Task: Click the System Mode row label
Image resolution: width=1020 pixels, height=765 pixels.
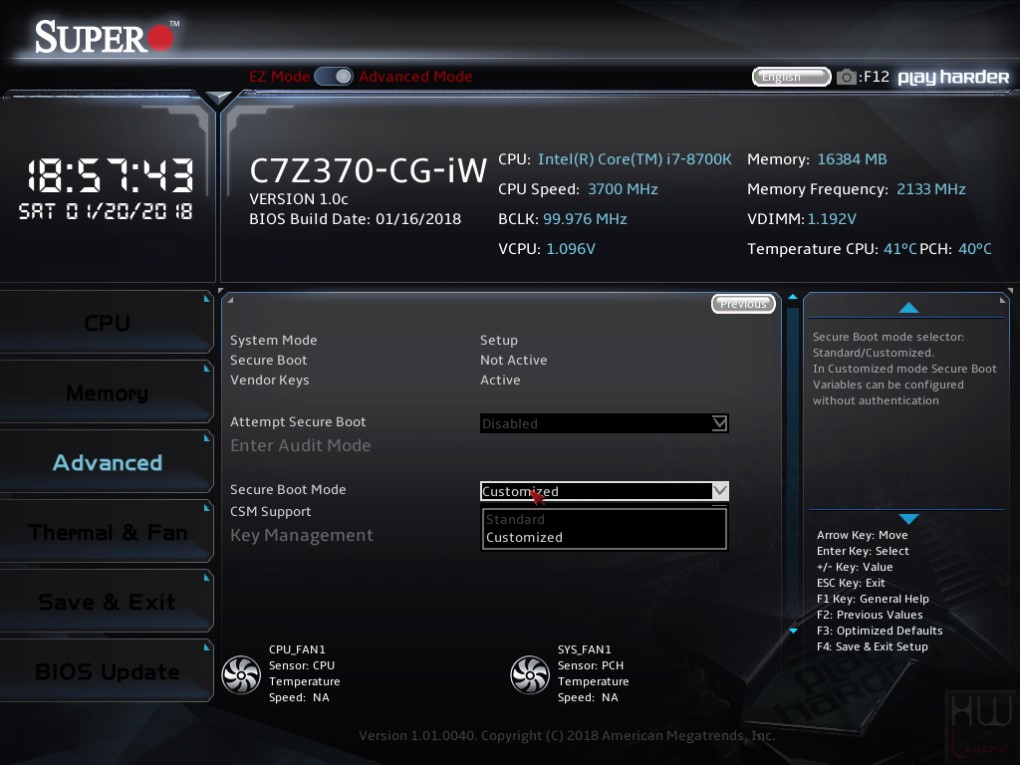Action: click(274, 340)
